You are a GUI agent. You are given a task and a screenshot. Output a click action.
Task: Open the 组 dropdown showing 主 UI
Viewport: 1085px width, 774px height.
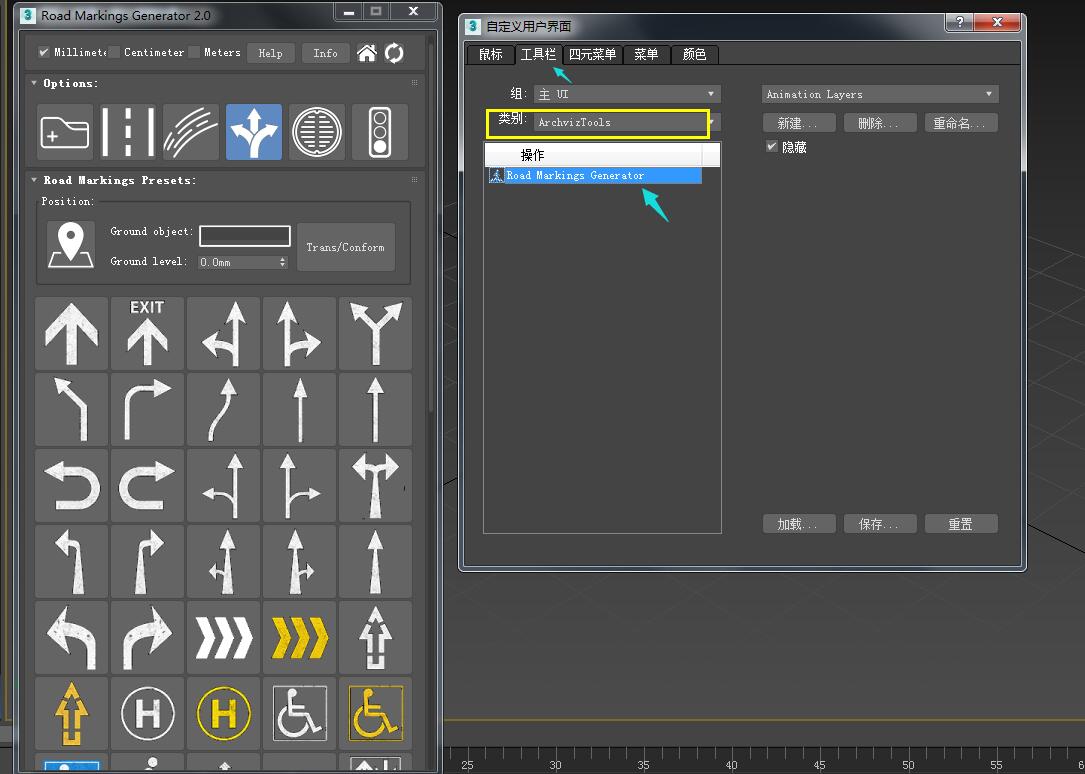(625, 94)
